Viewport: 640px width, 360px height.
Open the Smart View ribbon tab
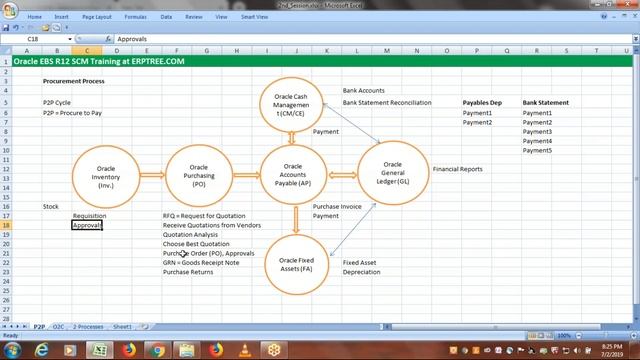tap(254, 17)
